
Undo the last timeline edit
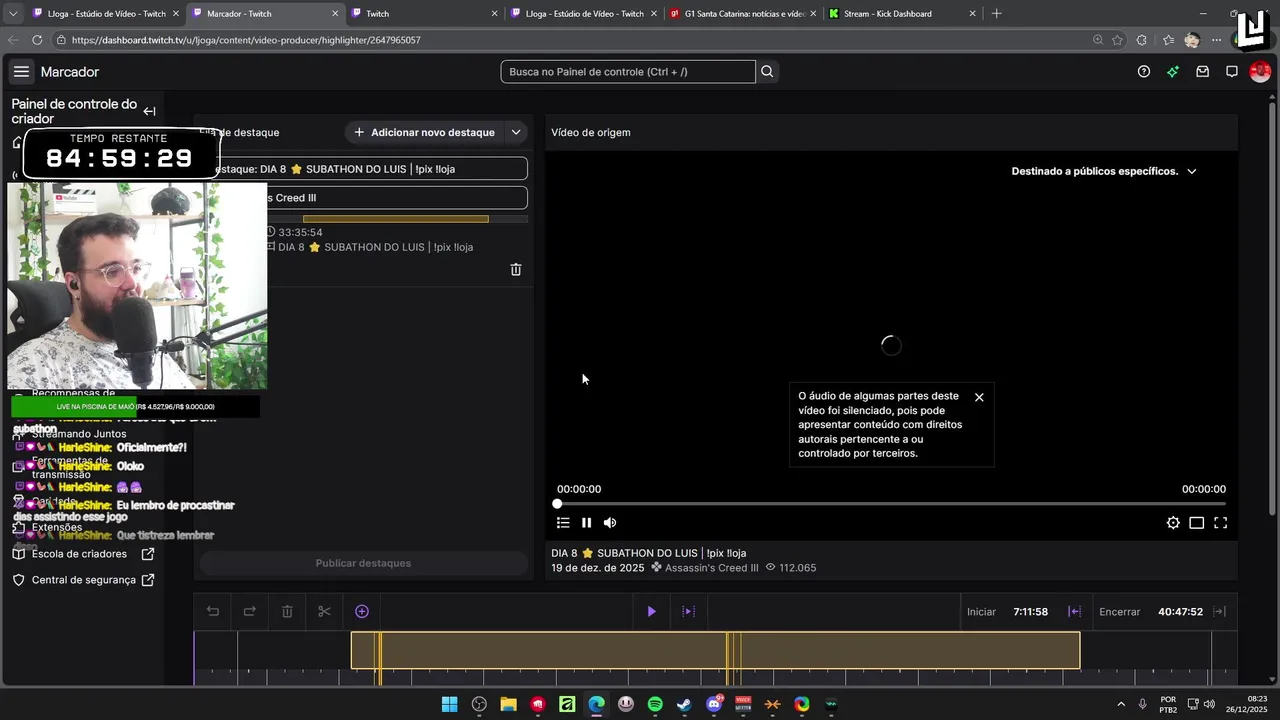tap(213, 611)
